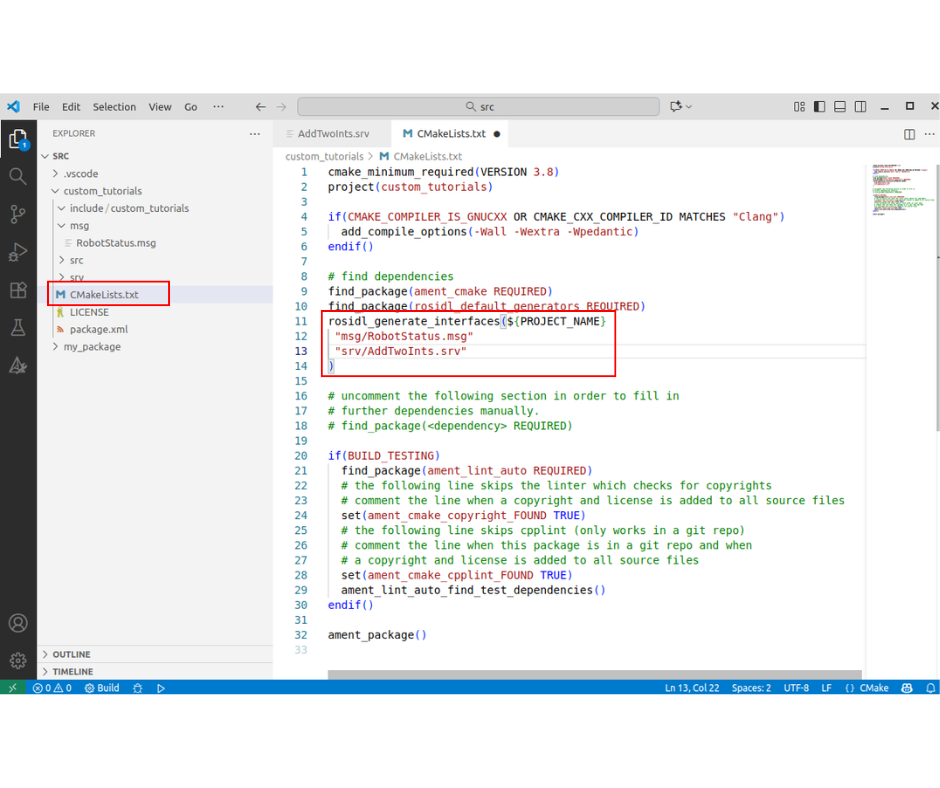Image resolution: width=940 pixels, height=788 pixels.
Task: Open the Selection menu
Action: [114, 107]
